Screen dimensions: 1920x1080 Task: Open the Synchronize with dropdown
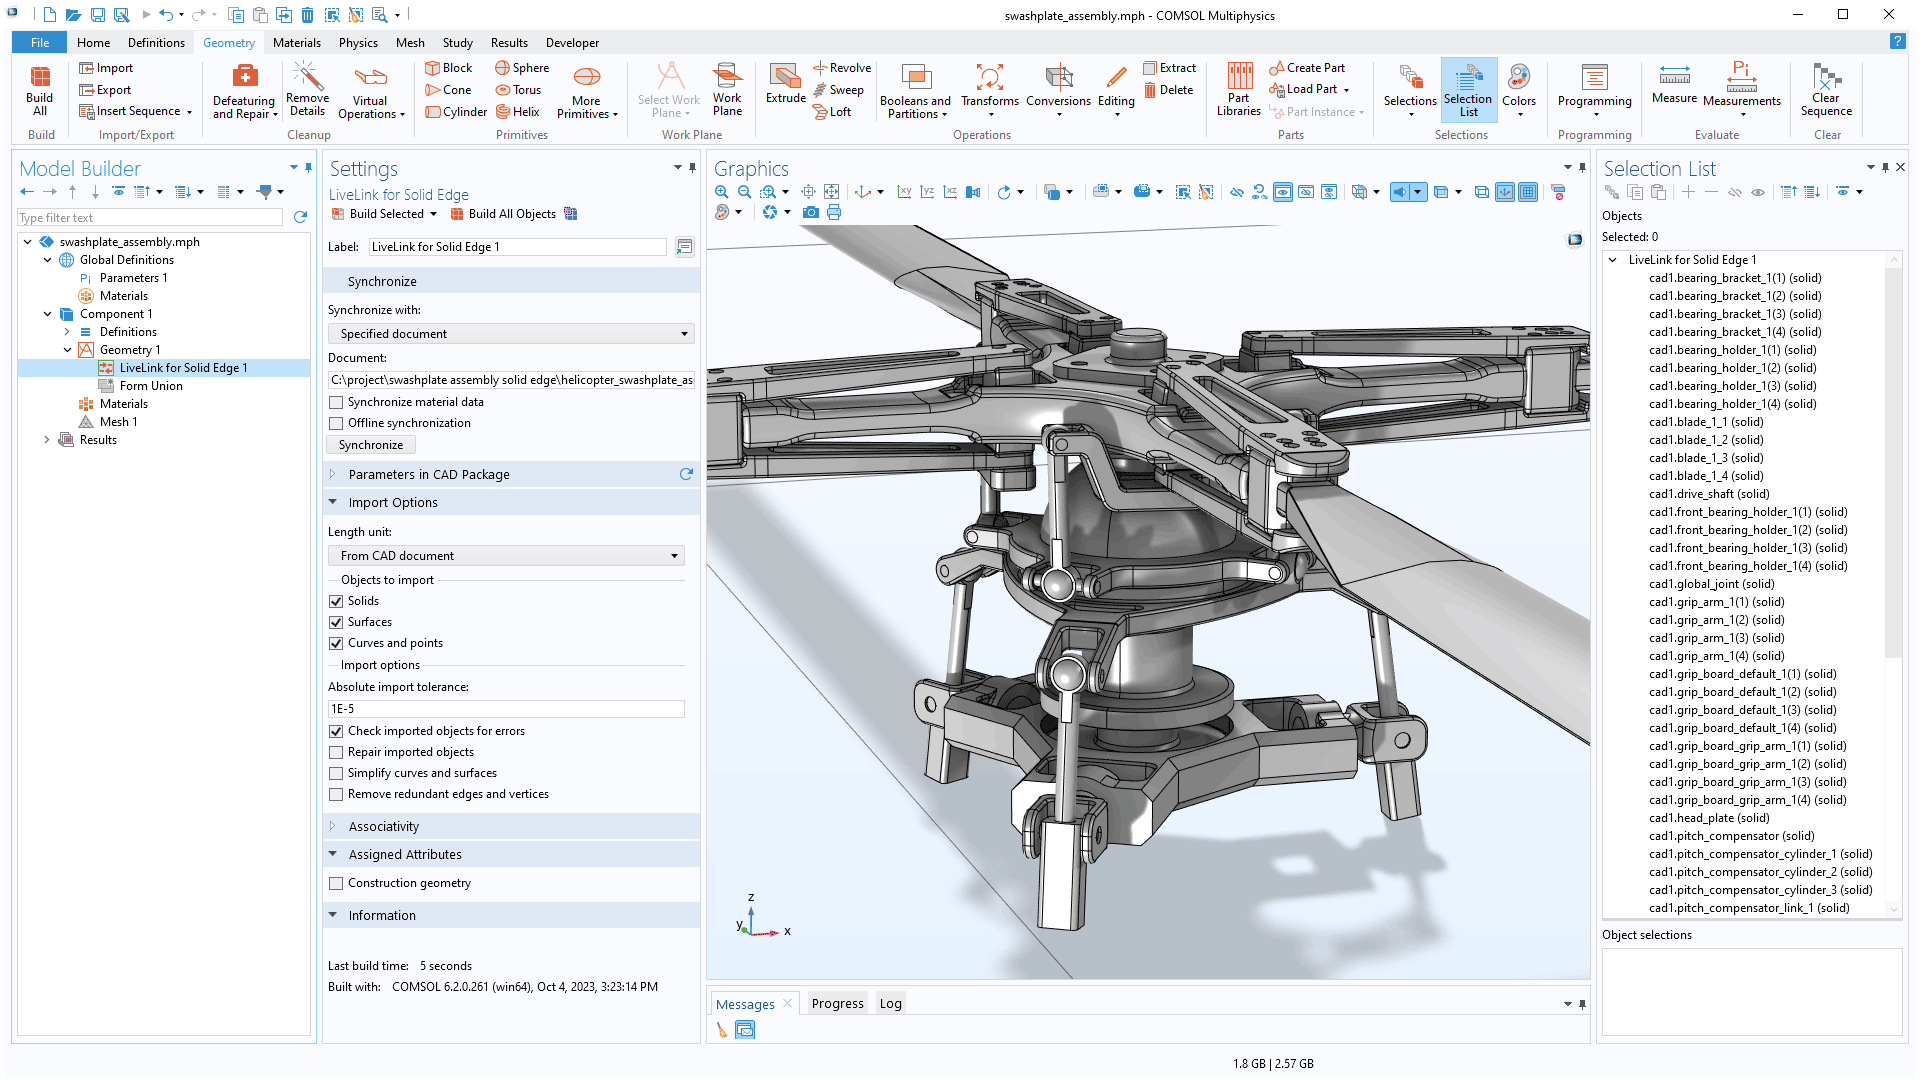coord(511,334)
